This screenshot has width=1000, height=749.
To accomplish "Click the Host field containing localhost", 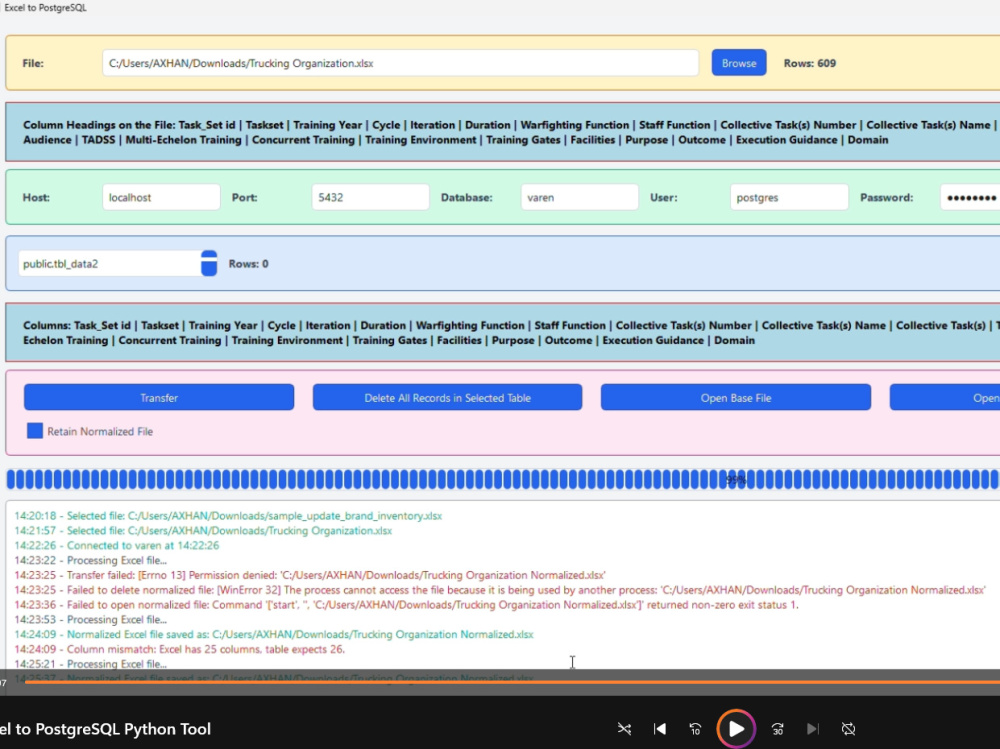I will (x=161, y=197).
